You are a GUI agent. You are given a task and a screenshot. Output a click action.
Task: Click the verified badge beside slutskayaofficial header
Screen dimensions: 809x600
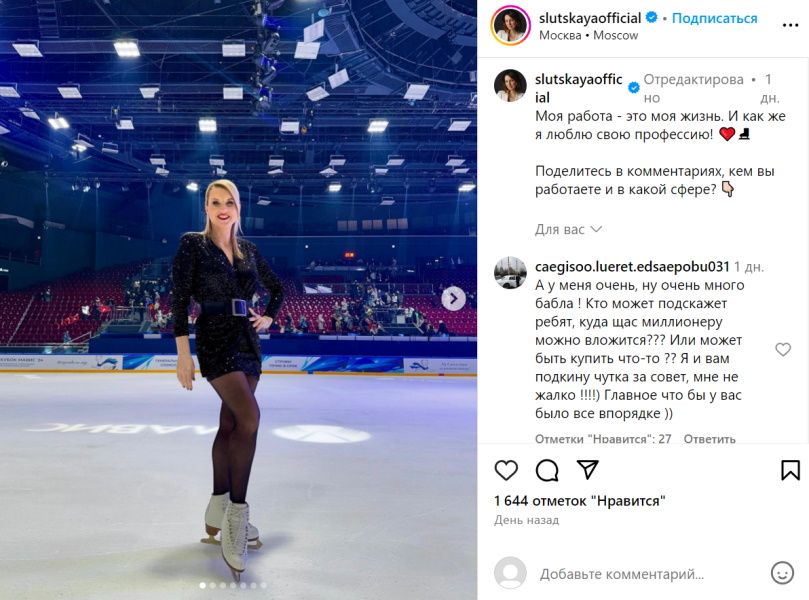point(652,18)
